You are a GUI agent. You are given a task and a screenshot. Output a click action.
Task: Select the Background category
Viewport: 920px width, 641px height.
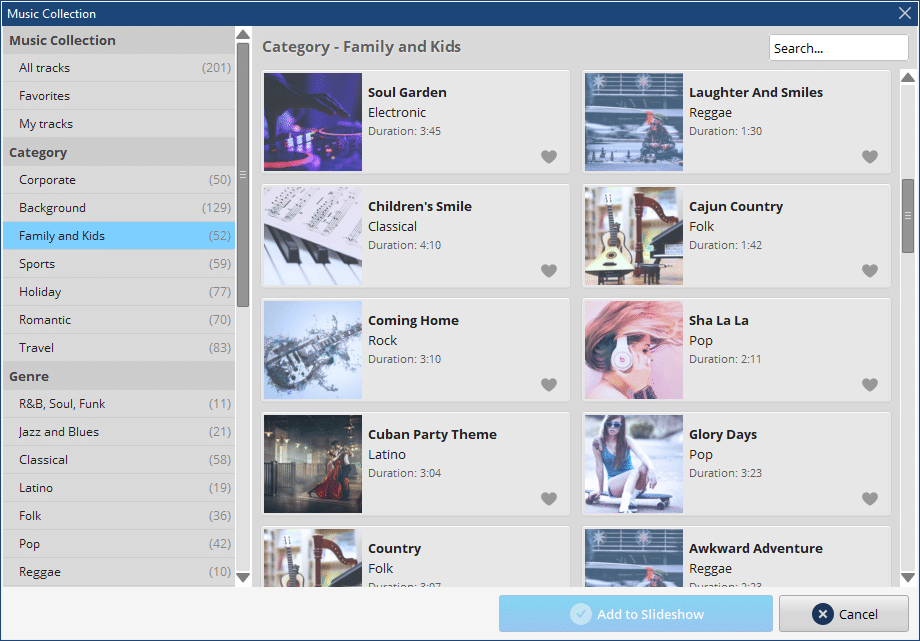119,208
